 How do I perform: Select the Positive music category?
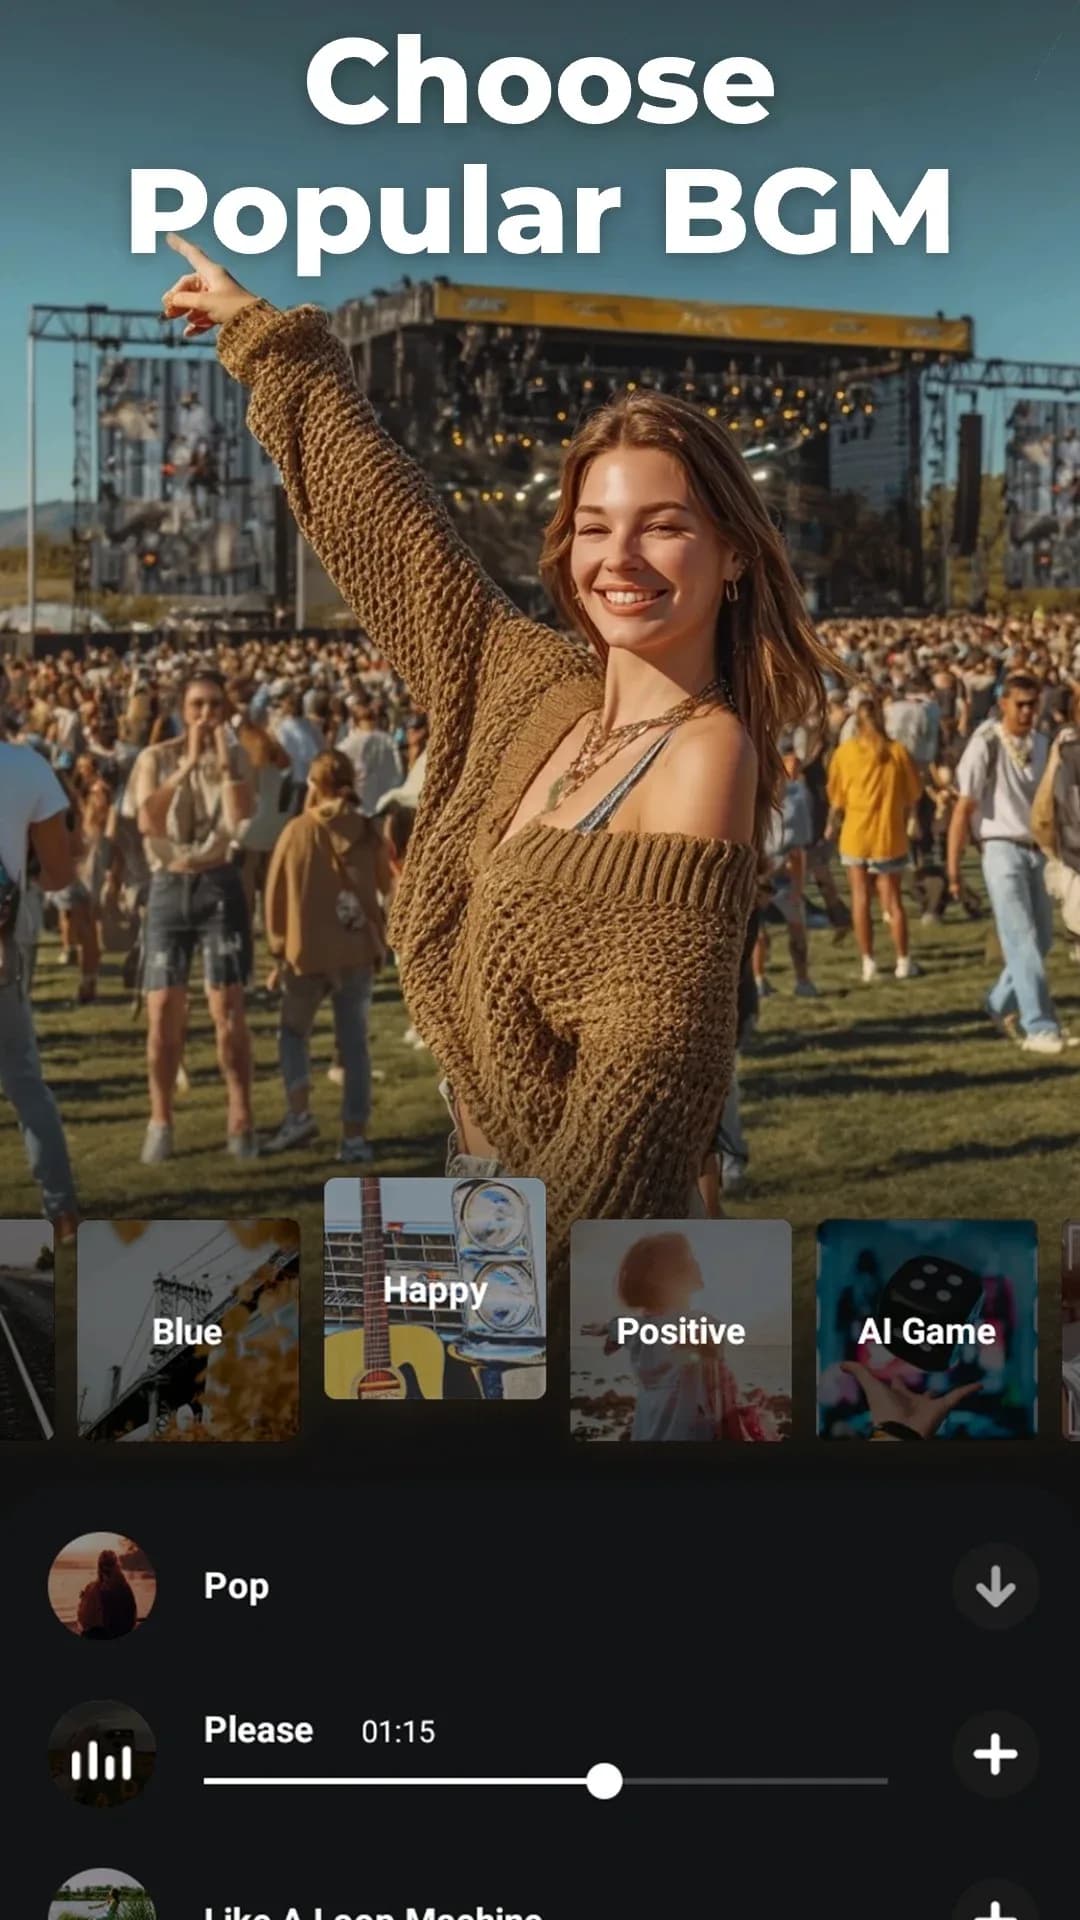tap(681, 1330)
